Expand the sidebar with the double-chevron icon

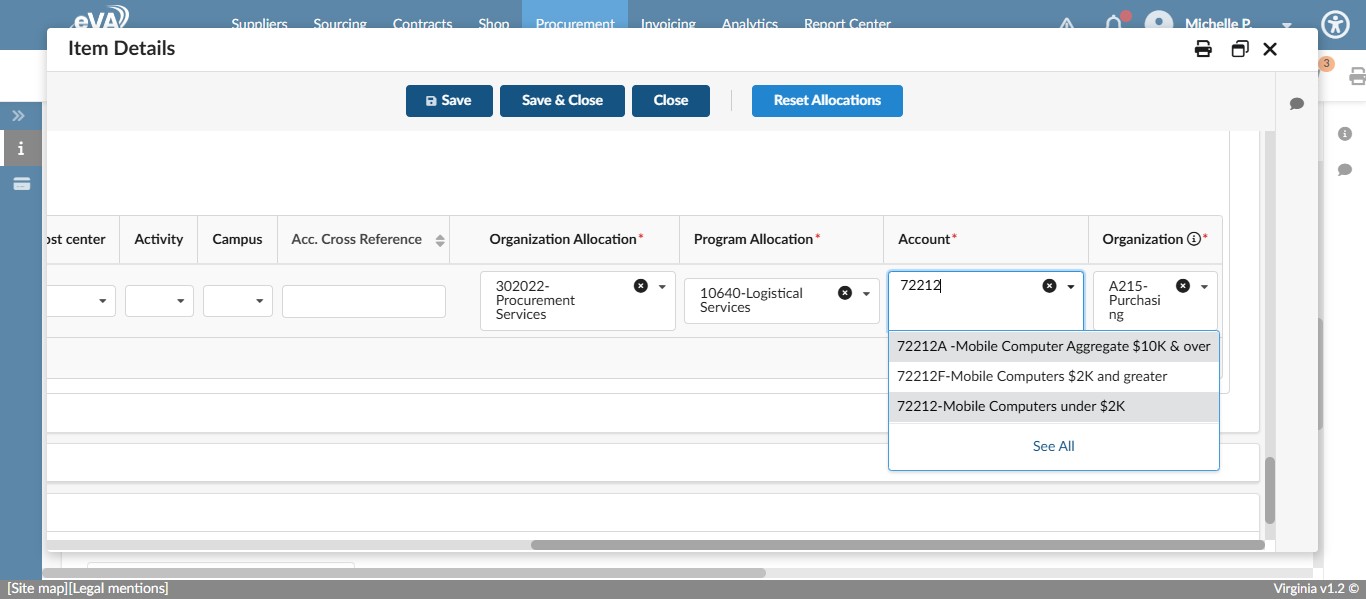click(x=17, y=115)
